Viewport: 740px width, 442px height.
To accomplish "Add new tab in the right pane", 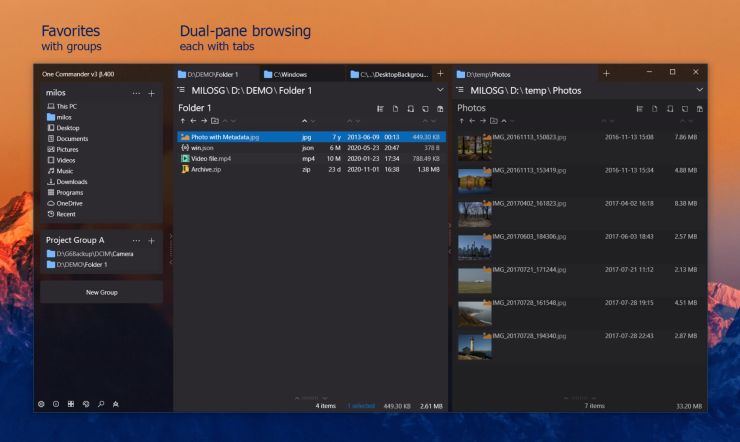I will (606, 73).
